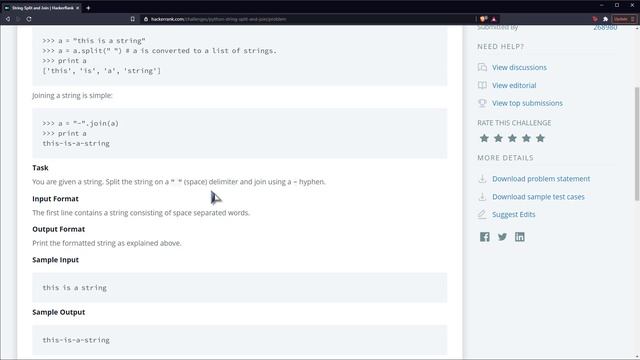Click the 'Task' heading
640x360 pixels.
click(40, 168)
